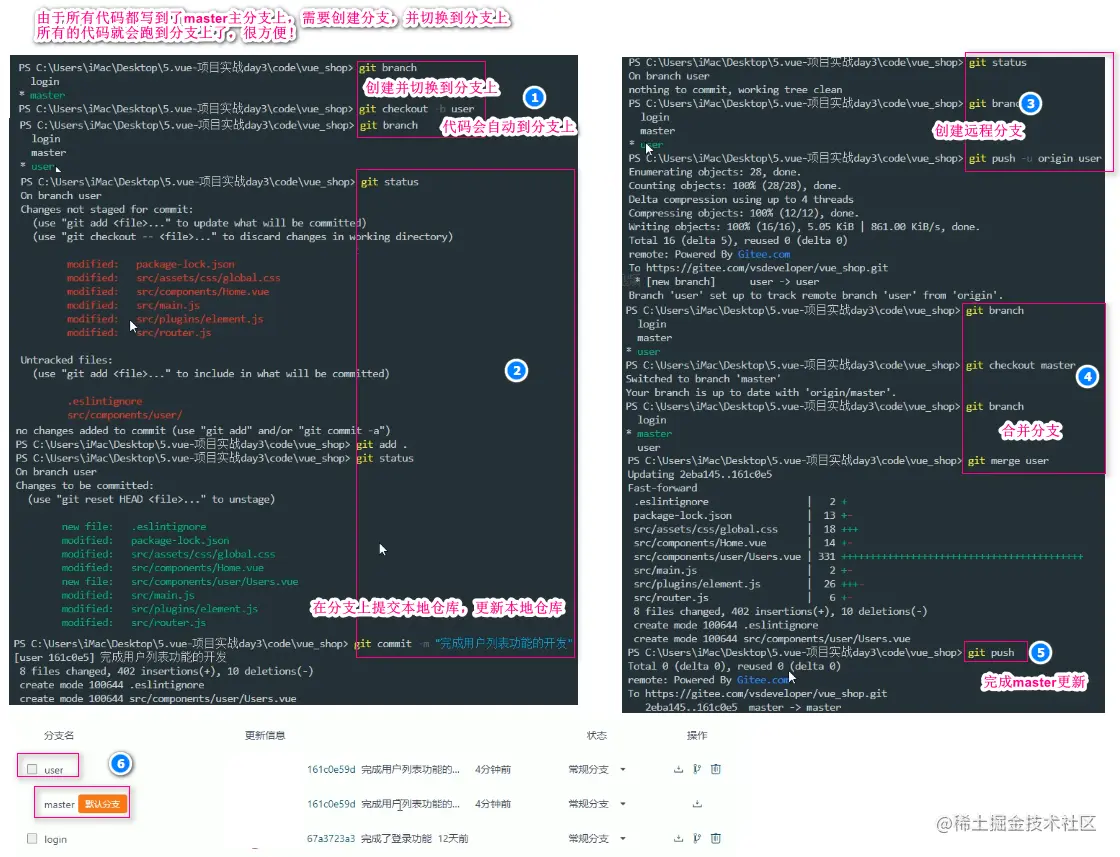Click the red untracked 'src/components/user/' entry
The height and width of the screenshot is (857, 1120).
pyautogui.click(x=125, y=415)
